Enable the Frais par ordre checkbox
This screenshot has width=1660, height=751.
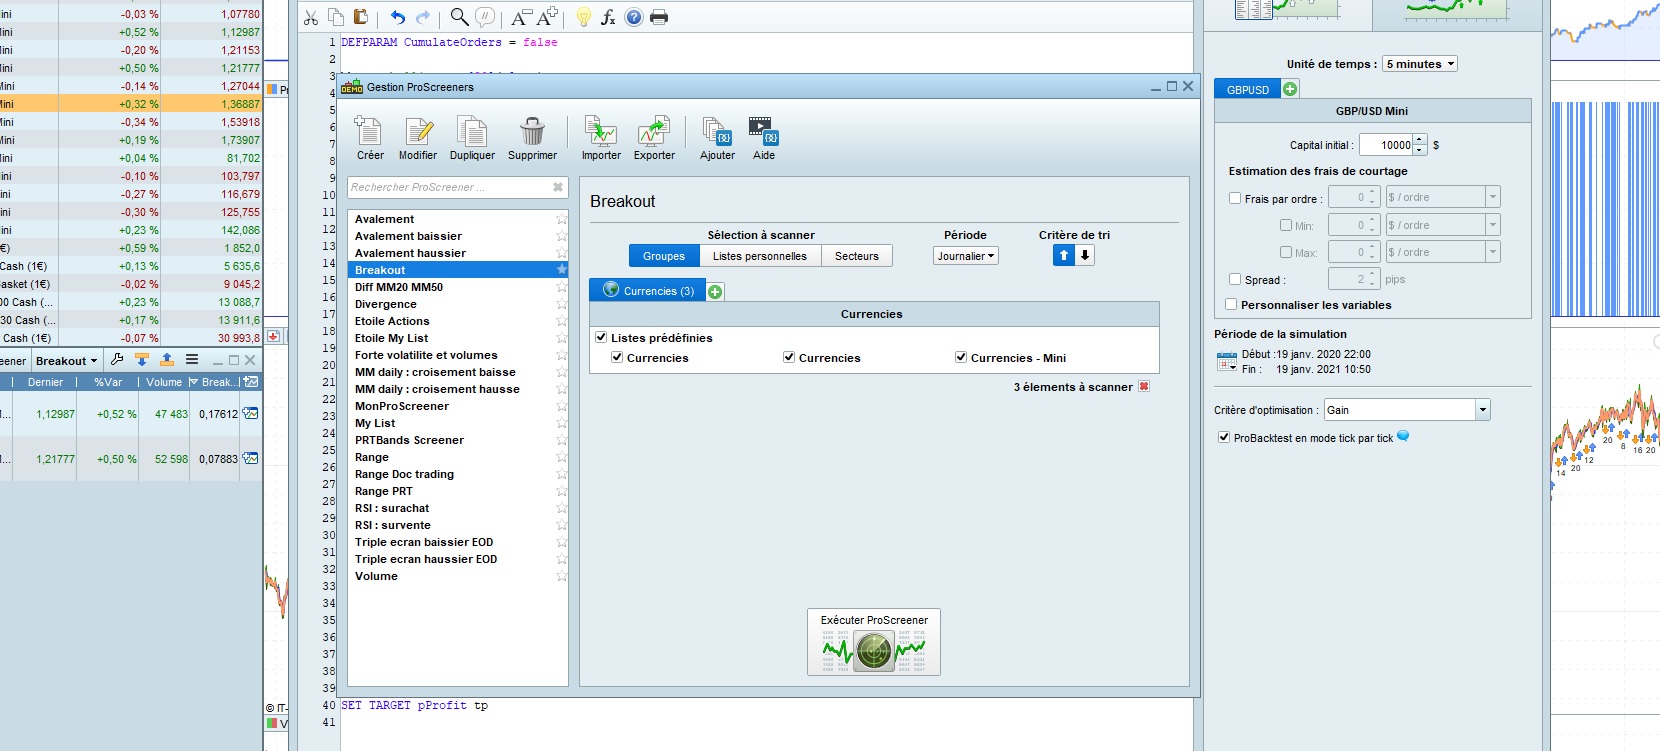(1235, 198)
